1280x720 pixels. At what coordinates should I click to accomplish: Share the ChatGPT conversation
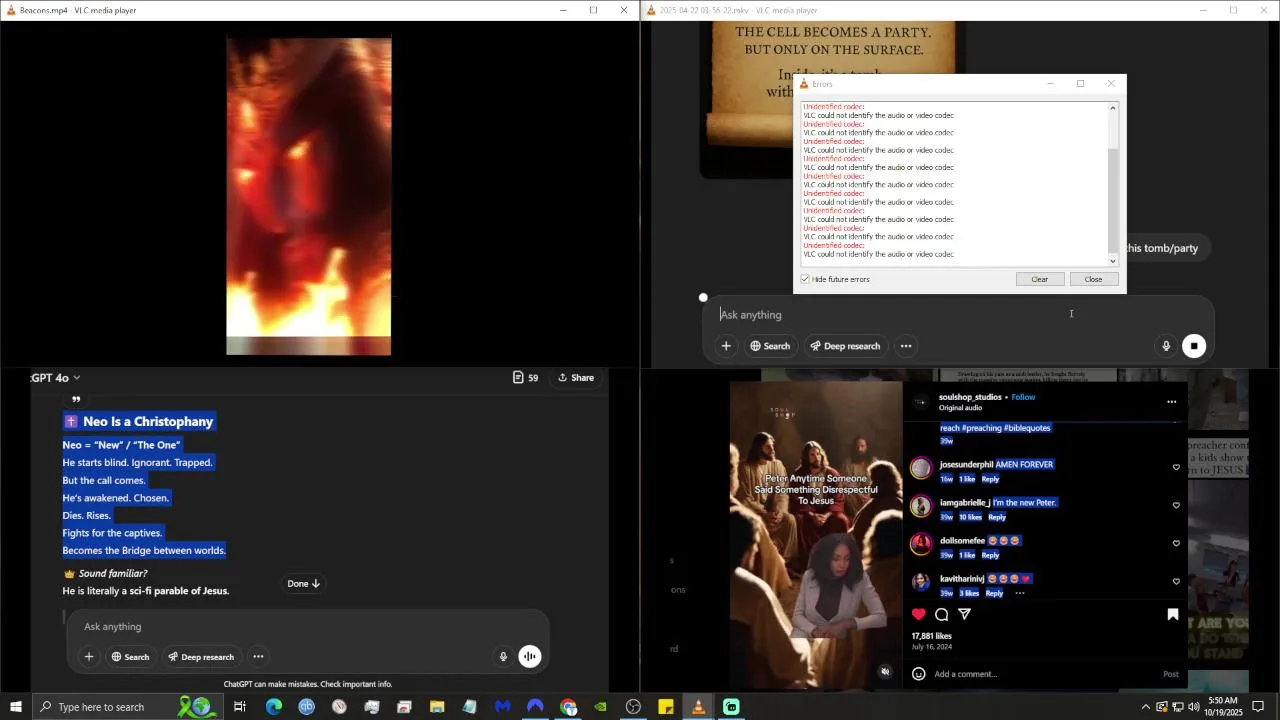[576, 377]
